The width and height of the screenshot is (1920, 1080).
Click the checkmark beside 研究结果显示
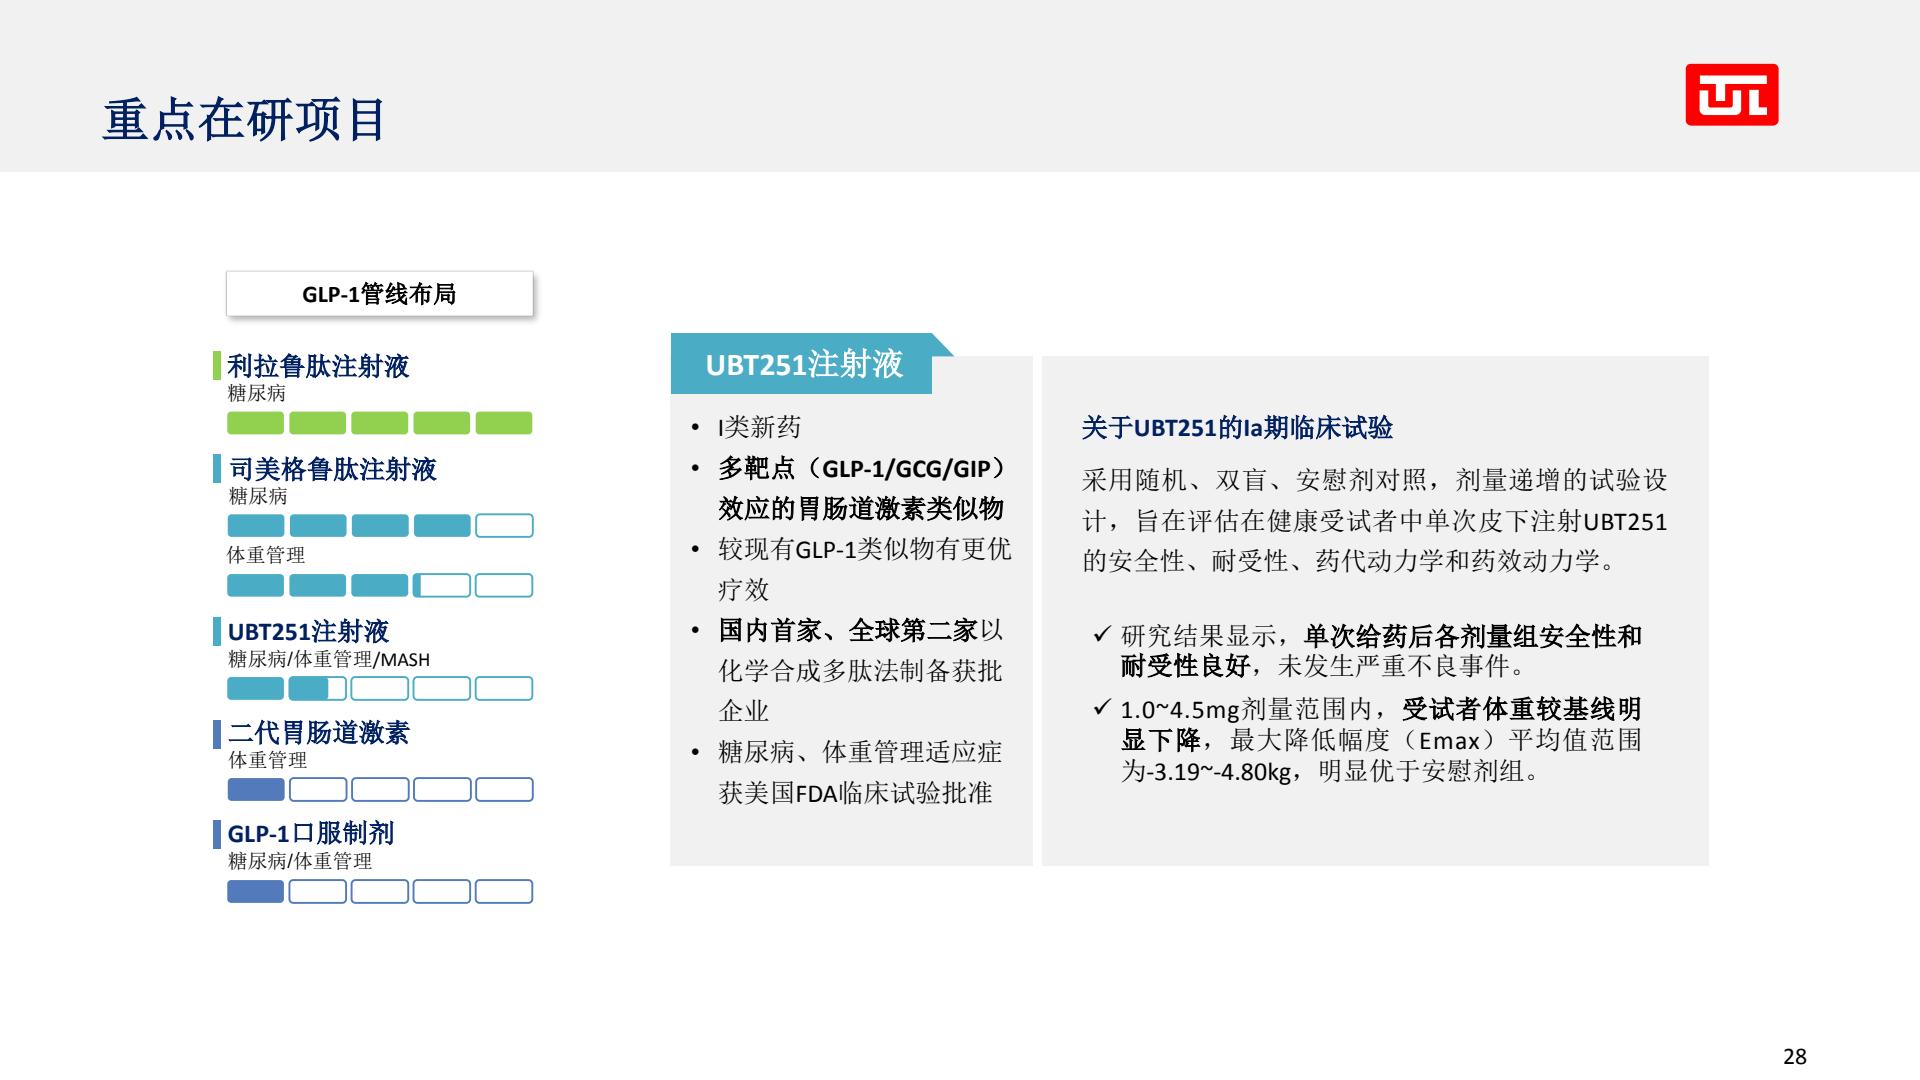pyautogui.click(x=1102, y=634)
